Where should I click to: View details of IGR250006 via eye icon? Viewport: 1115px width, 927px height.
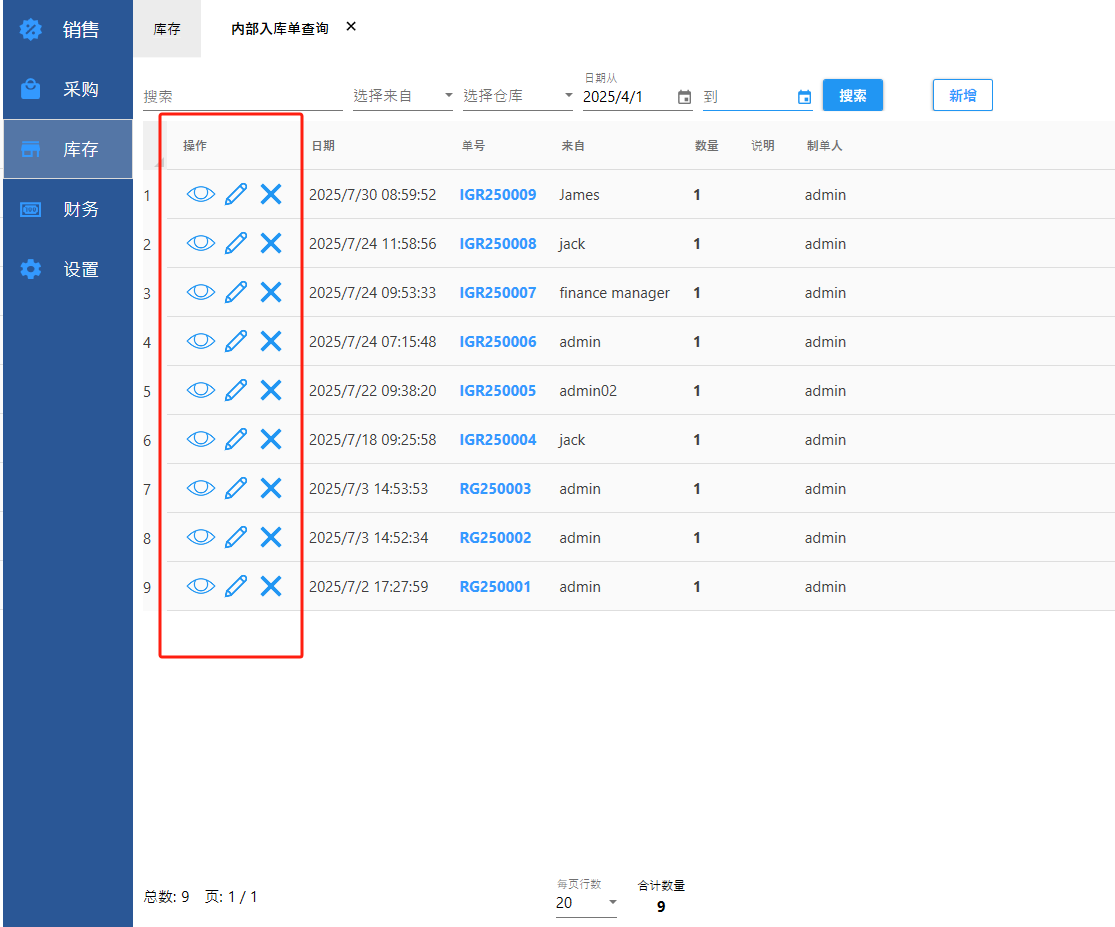201,341
